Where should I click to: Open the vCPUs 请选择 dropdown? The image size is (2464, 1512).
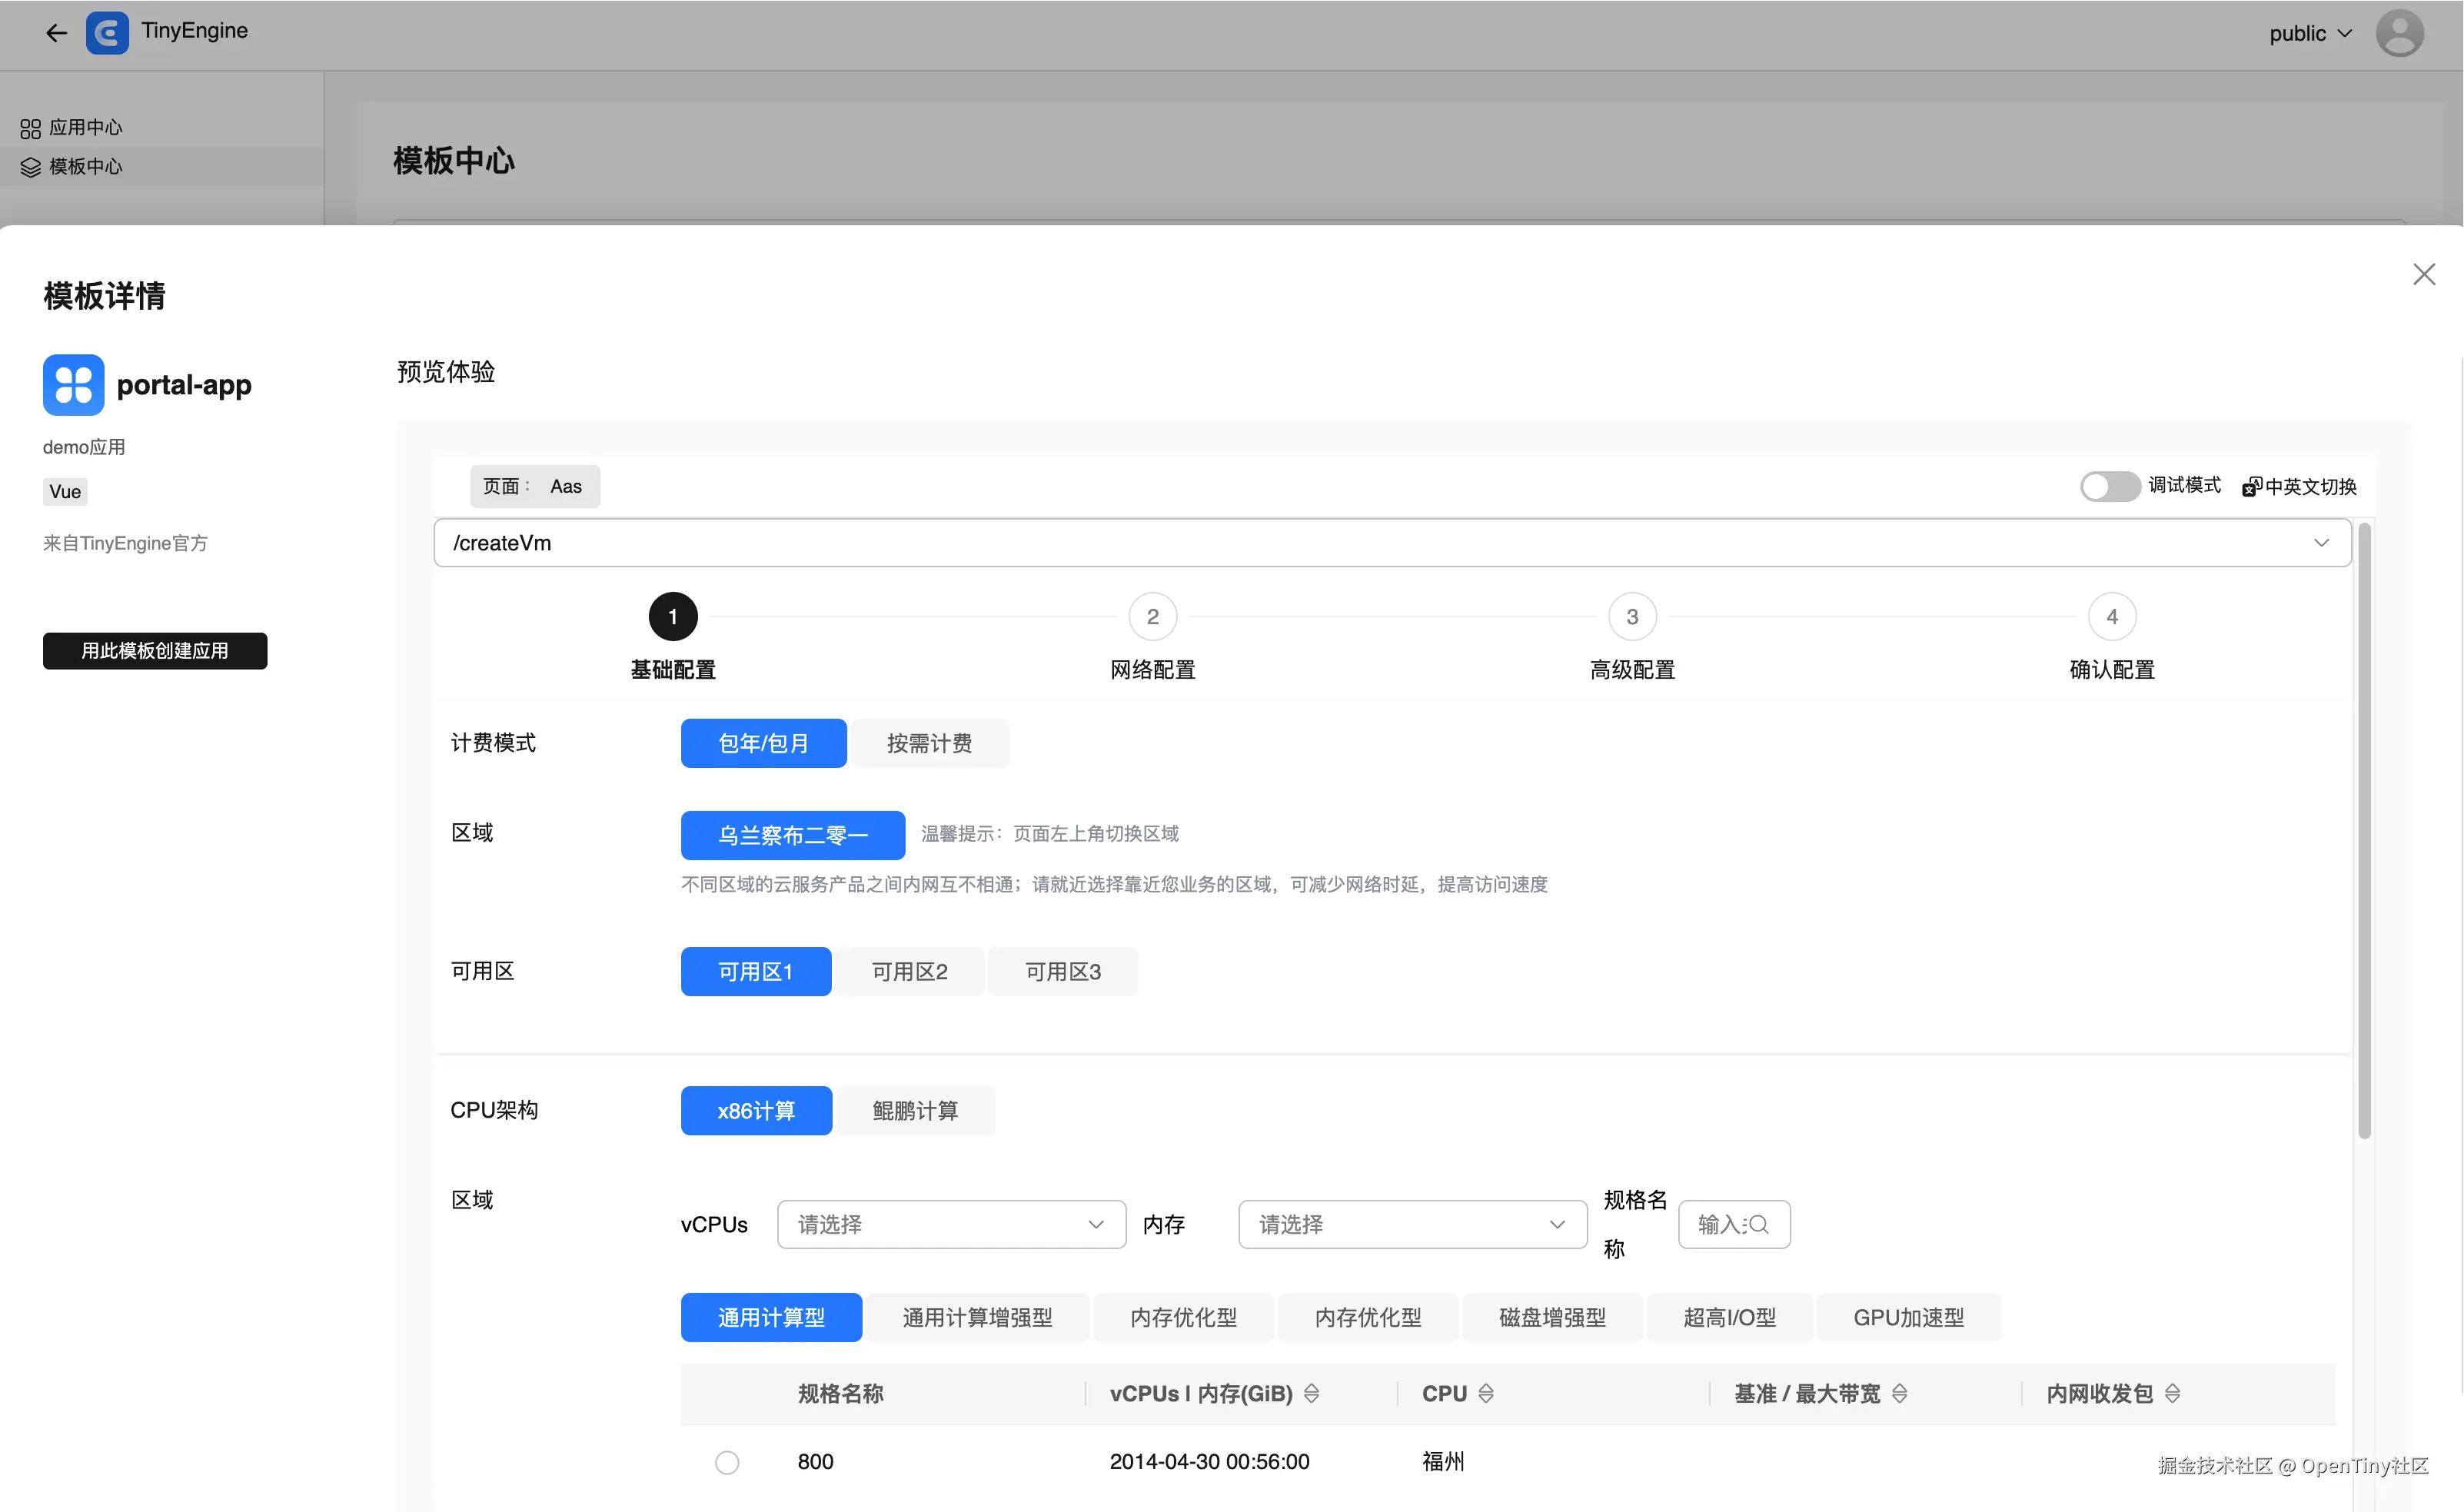(951, 1224)
